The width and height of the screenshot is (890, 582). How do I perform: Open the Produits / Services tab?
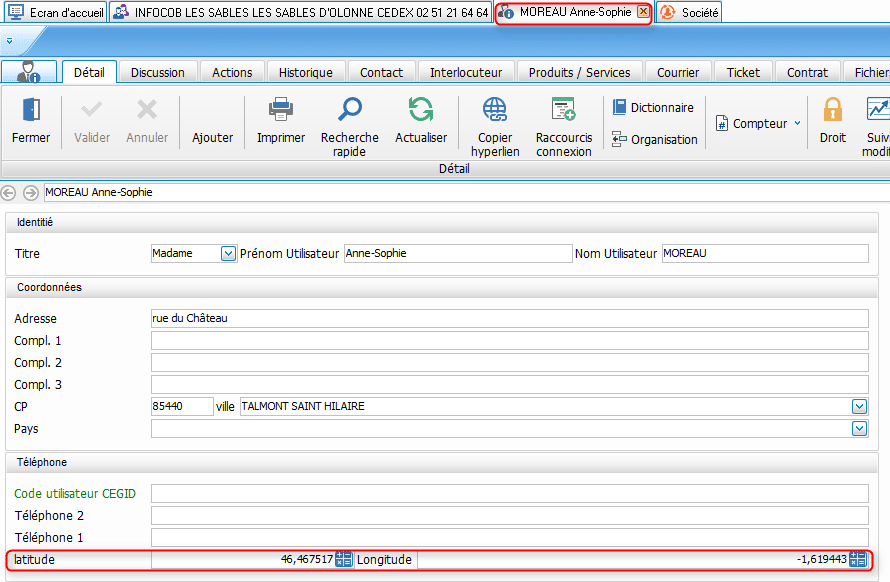579,72
